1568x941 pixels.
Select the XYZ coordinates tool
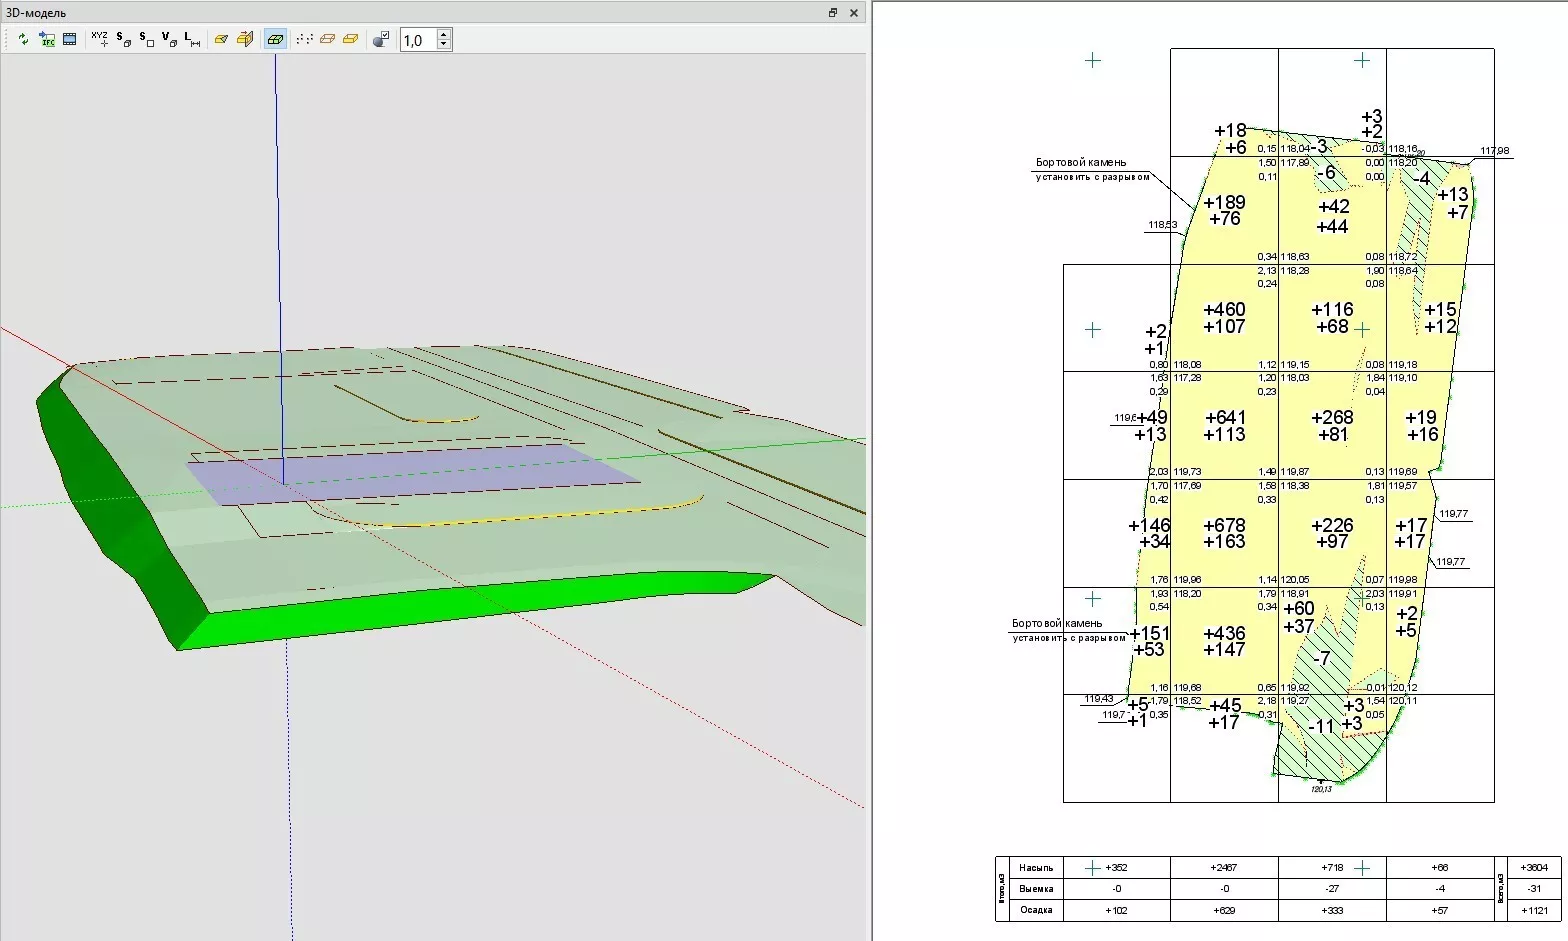tap(99, 39)
